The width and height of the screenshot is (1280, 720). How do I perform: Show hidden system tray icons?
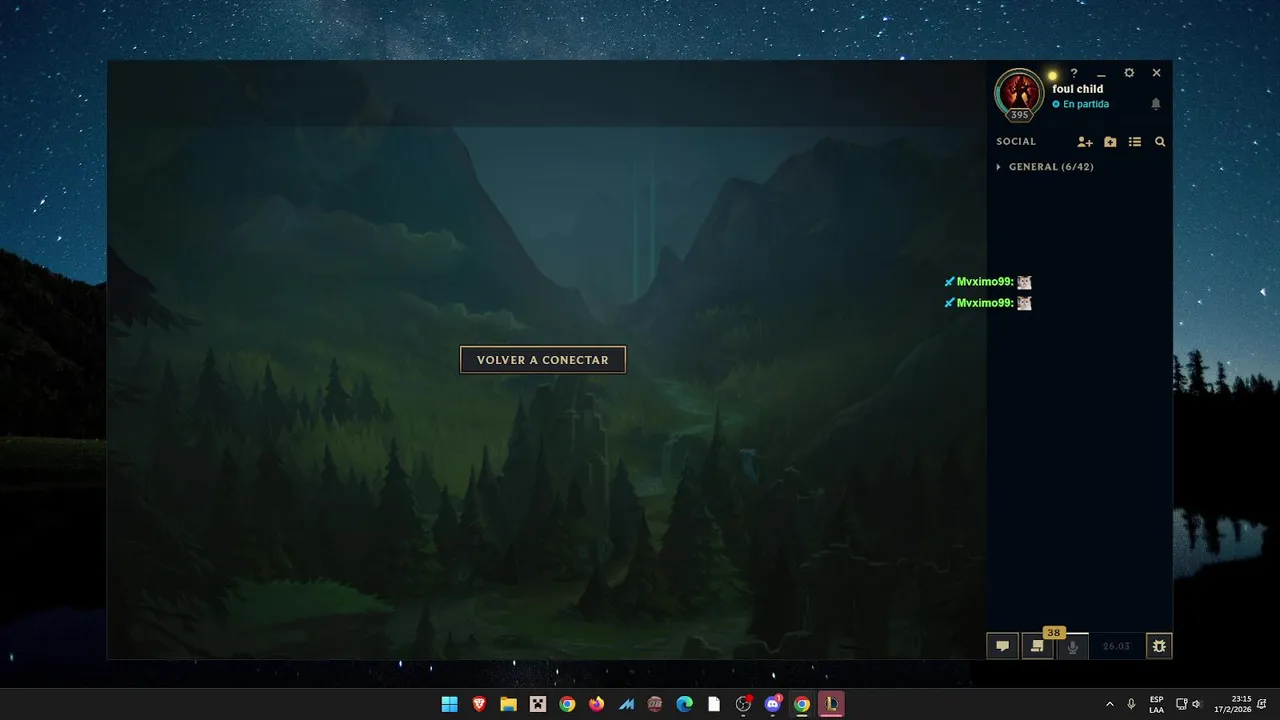coord(1109,704)
